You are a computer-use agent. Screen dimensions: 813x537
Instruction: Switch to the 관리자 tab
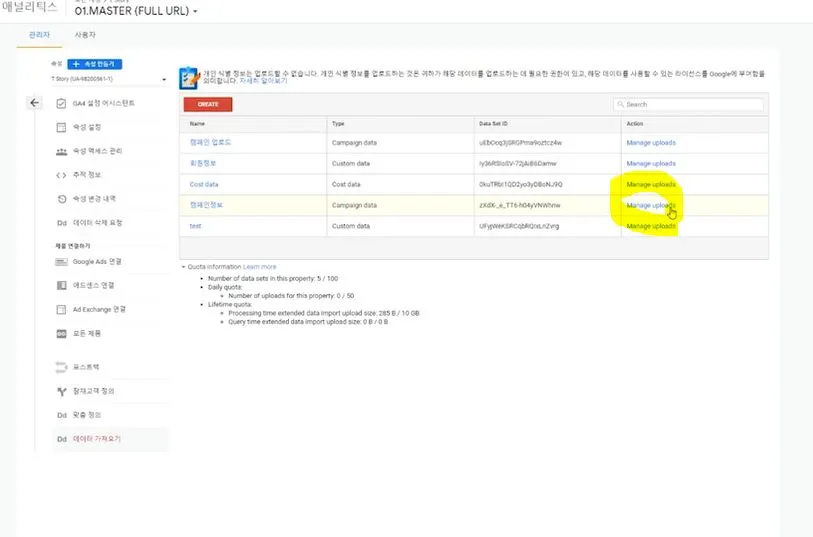(39, 35)
